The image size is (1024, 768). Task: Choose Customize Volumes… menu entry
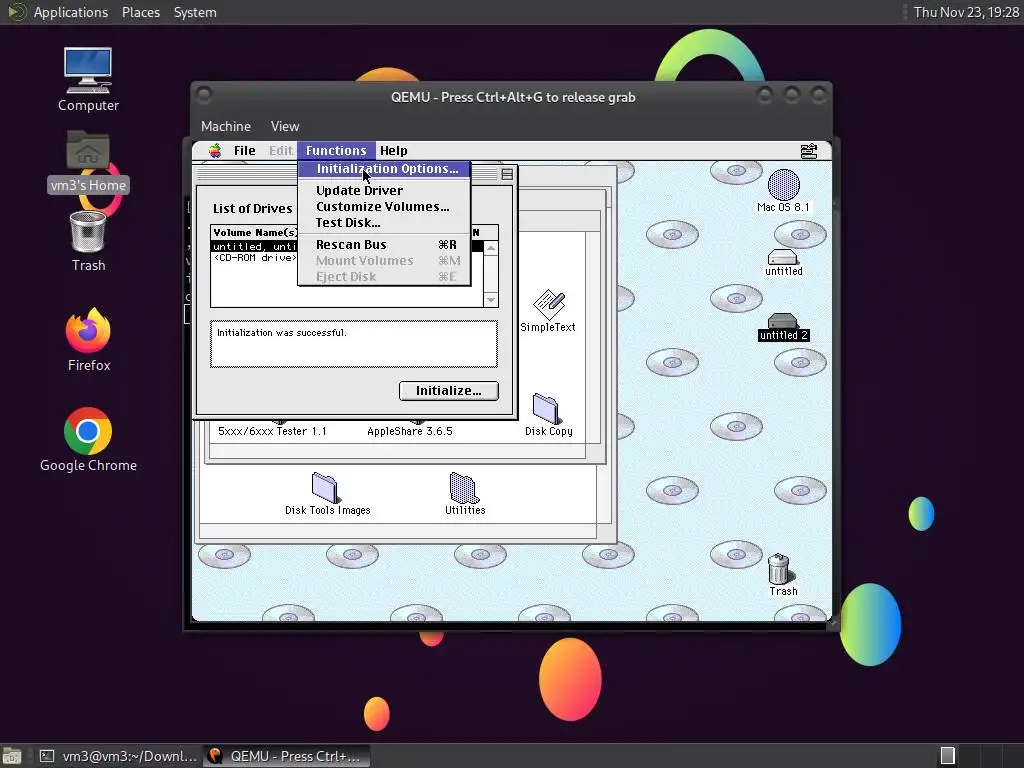point(384,207)
